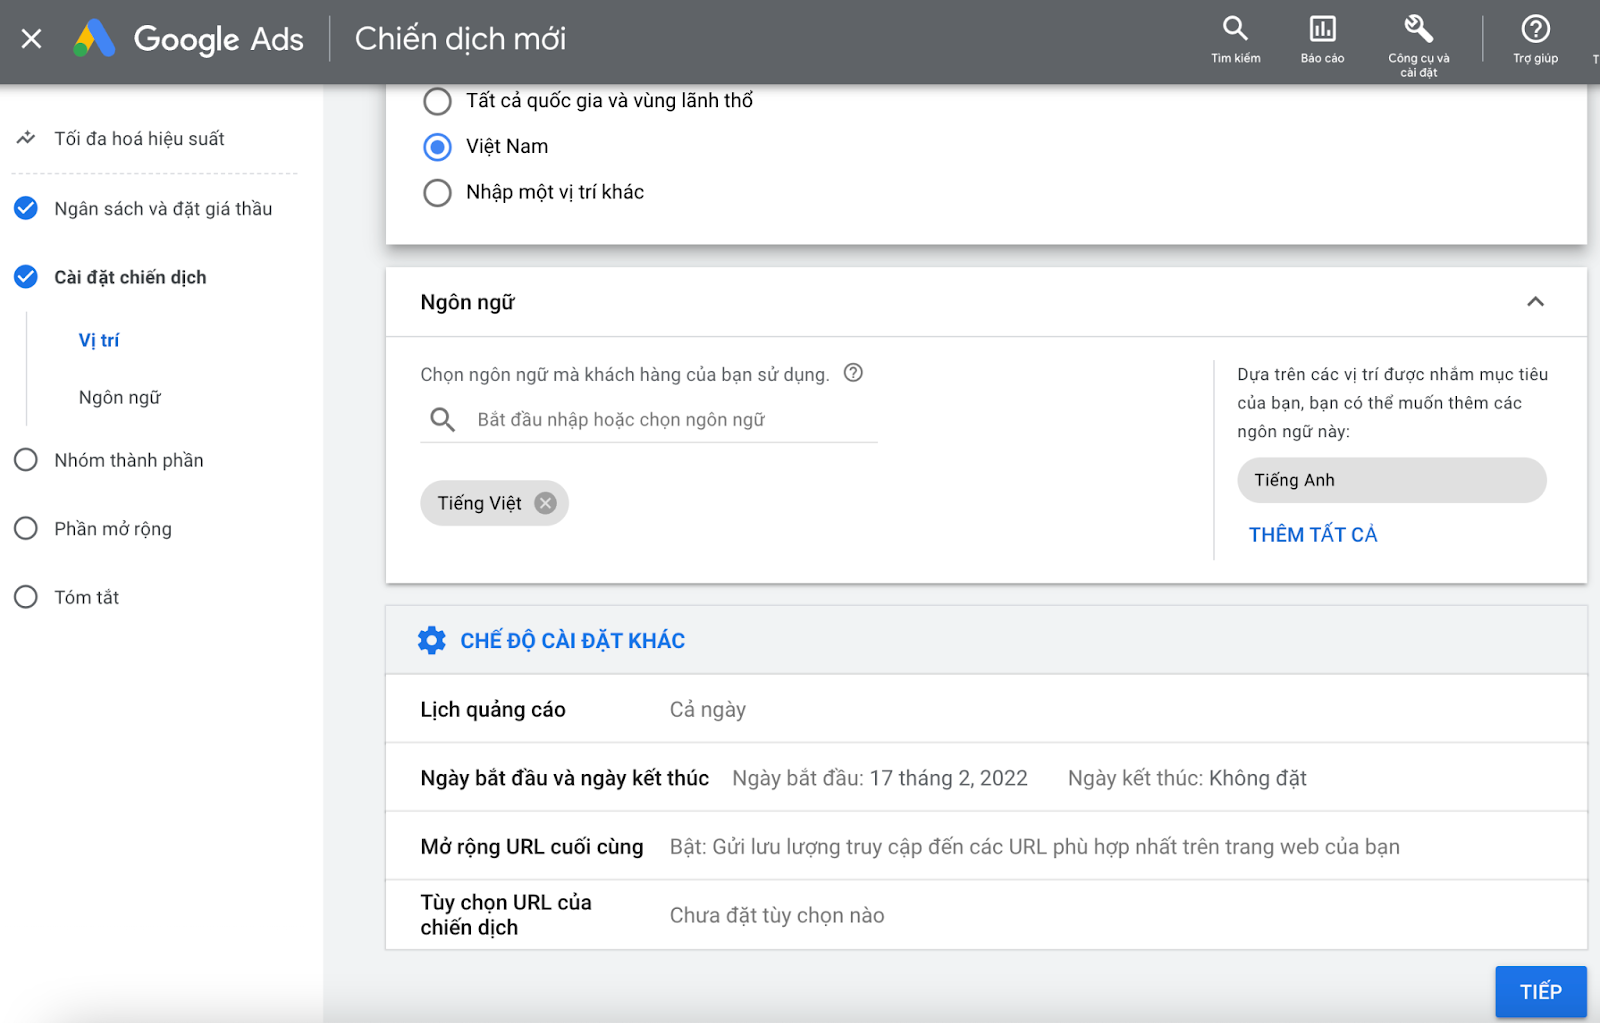Click Tối đa hoá hiệu suất label
1600x1023 pixels.
139,138
